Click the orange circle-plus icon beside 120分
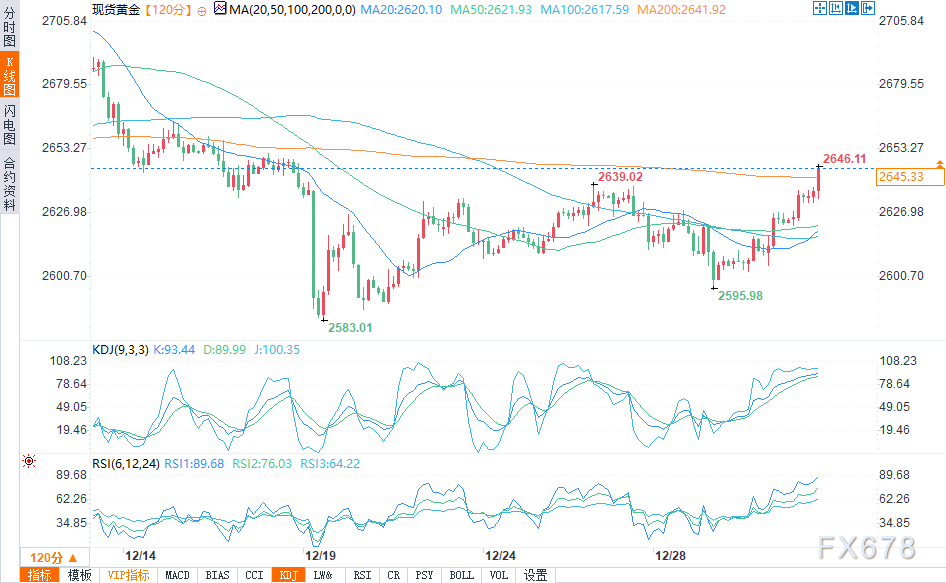 202,11
